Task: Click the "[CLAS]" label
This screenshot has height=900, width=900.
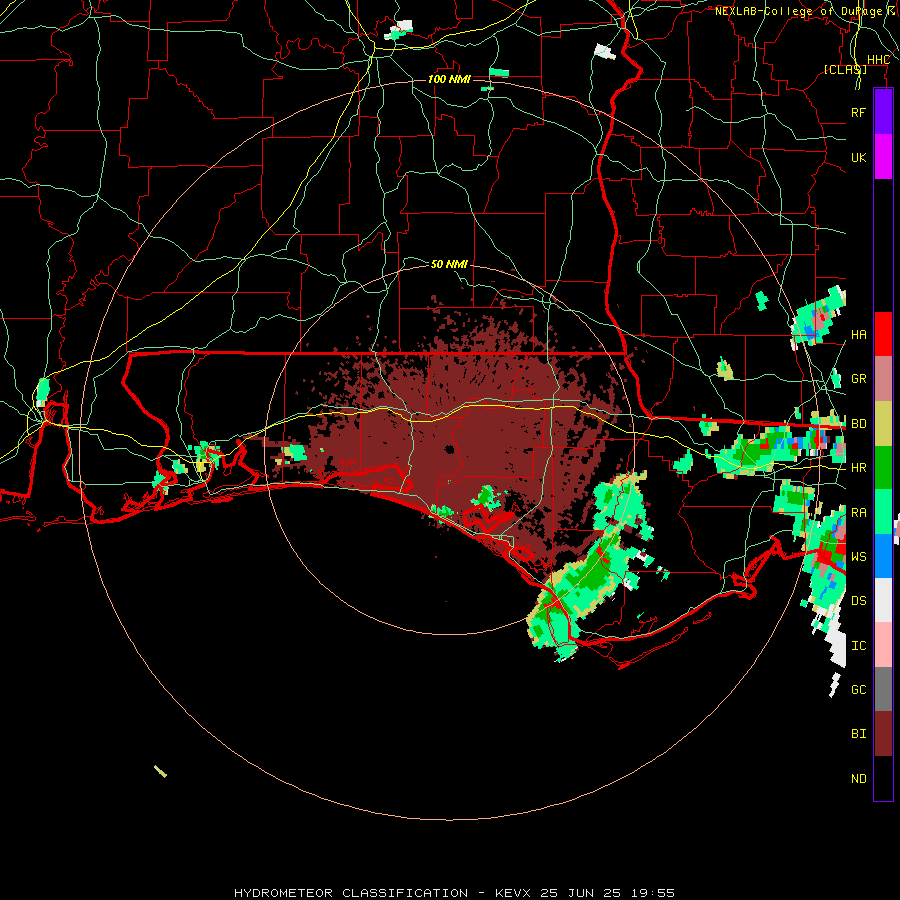Action: click(x=845, y=69)
